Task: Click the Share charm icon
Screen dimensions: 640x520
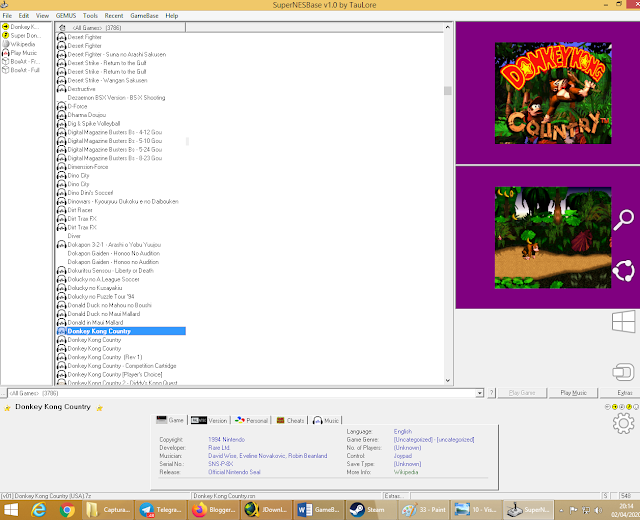Action: [624, 271]
